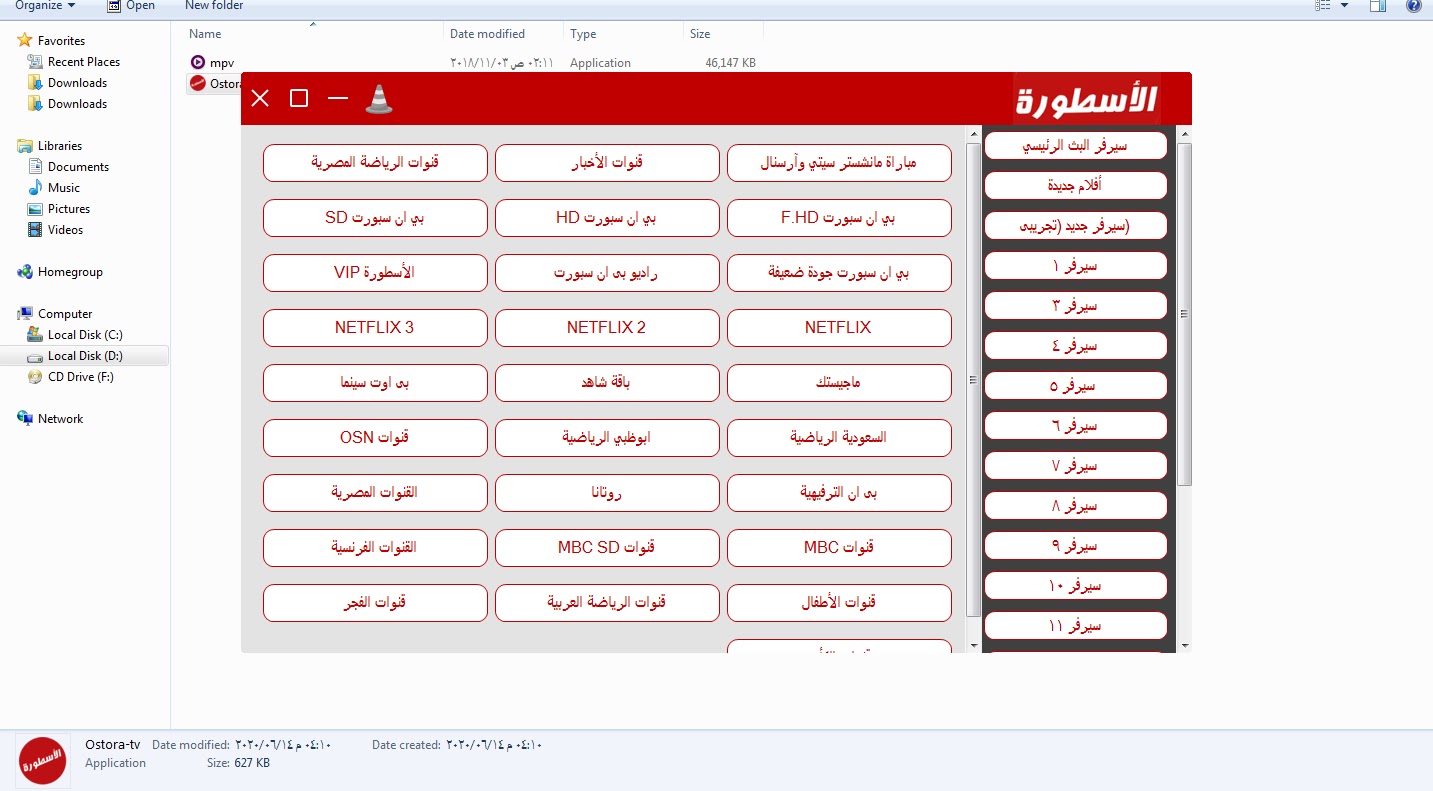Image resolution: width=1433 pixels, height=791 pixels.
Task: Click server list scroll-up arrow
Action: pos(1185,132)
